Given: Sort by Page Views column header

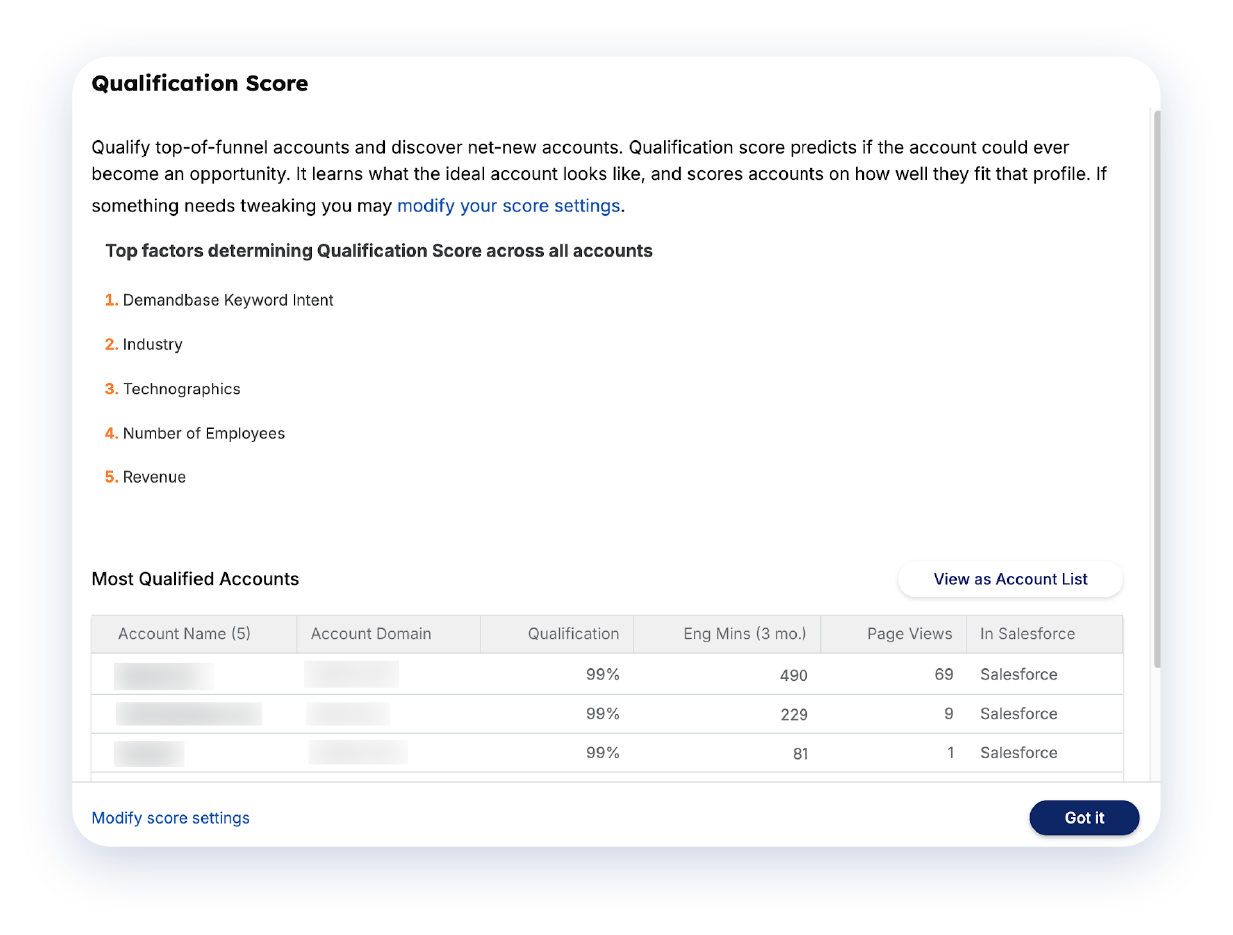Looking at the screenshot, I should 909,634.
